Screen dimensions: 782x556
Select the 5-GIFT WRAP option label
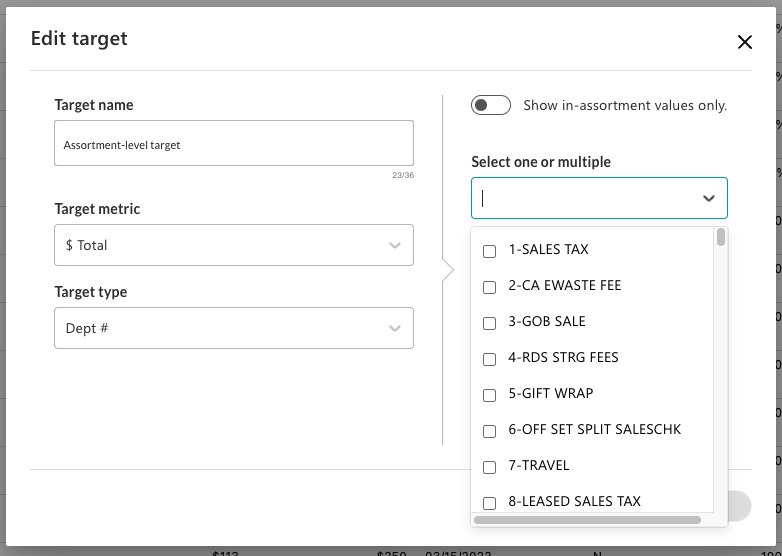[x=551, y=393]
